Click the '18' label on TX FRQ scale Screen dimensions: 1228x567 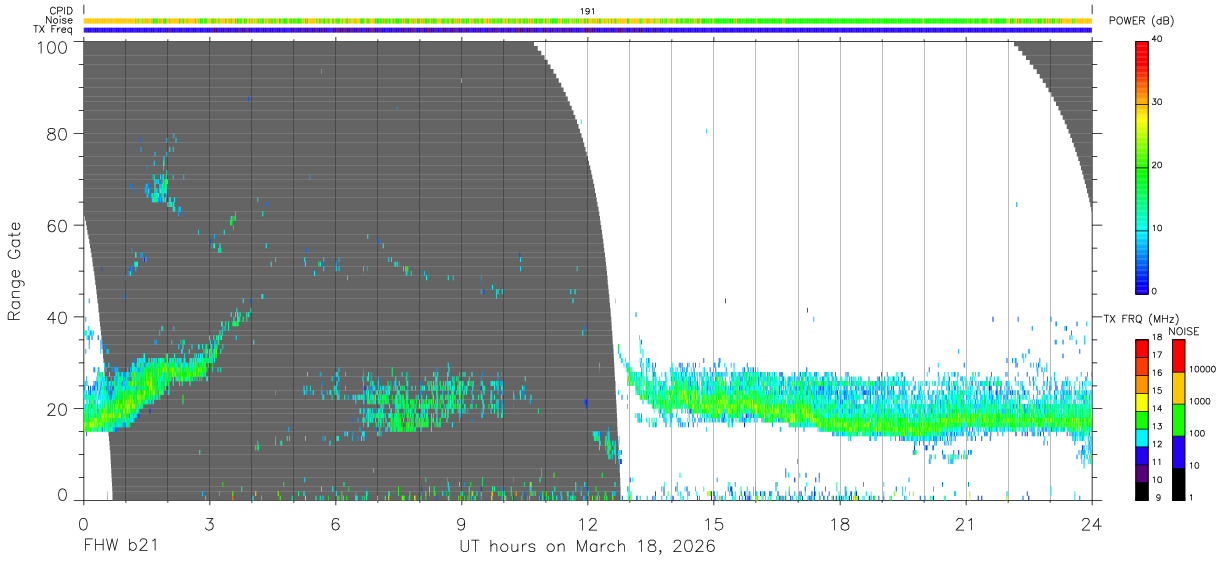pos(1158,338)
